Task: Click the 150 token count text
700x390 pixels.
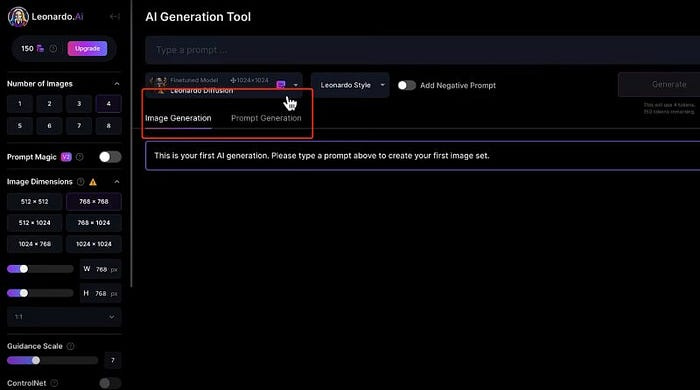Action: [27, 49]
